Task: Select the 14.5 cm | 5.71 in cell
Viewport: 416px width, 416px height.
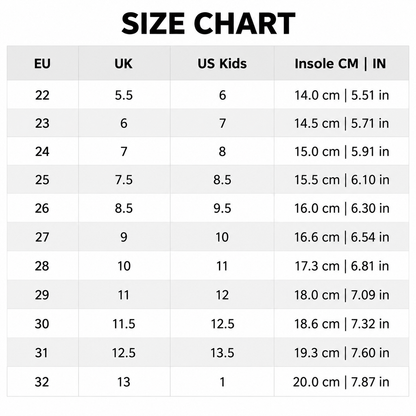Action: (x=341, y=123)
